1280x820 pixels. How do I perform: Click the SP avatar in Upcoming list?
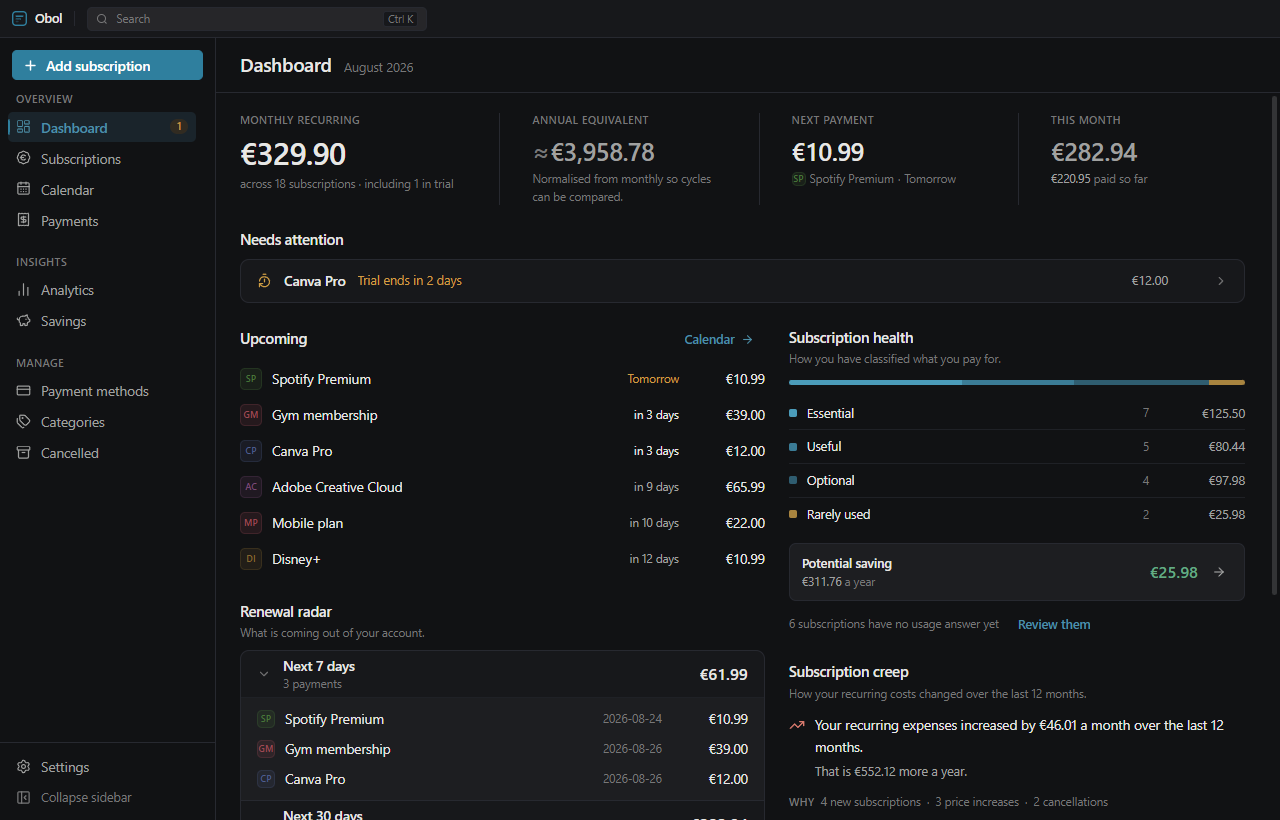point(251,379)
